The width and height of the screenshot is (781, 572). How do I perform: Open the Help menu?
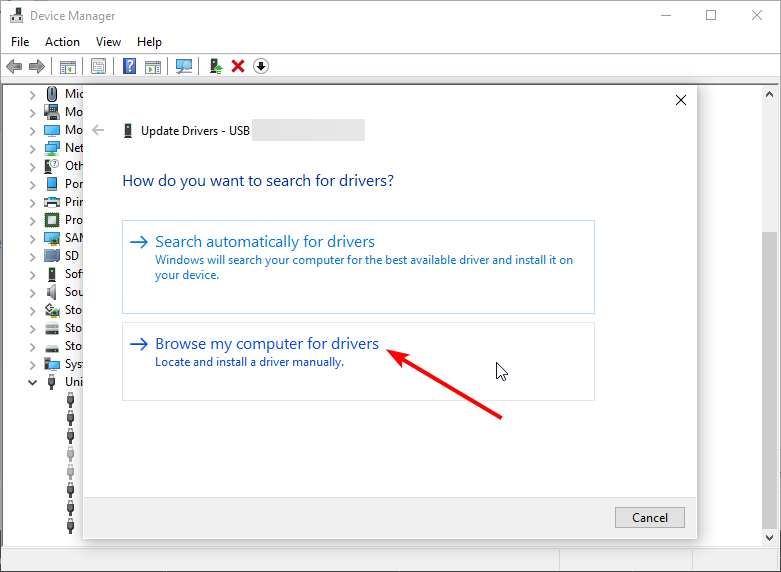click(149, 42)
